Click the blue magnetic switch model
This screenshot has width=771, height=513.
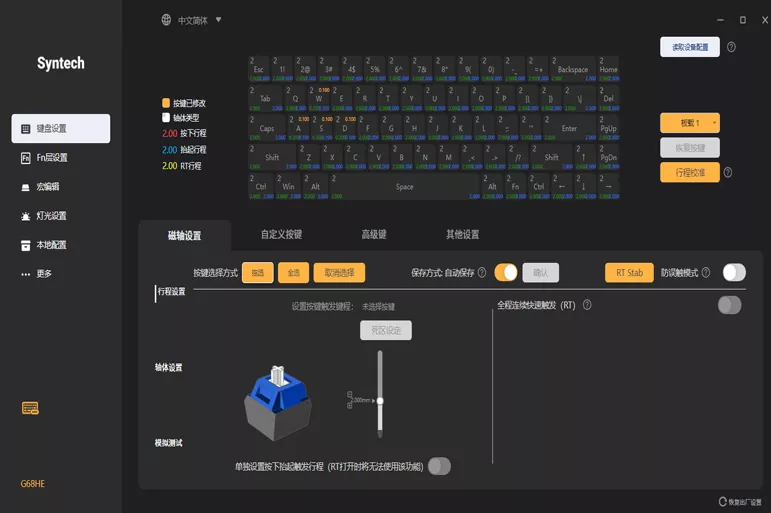[278, 403]
